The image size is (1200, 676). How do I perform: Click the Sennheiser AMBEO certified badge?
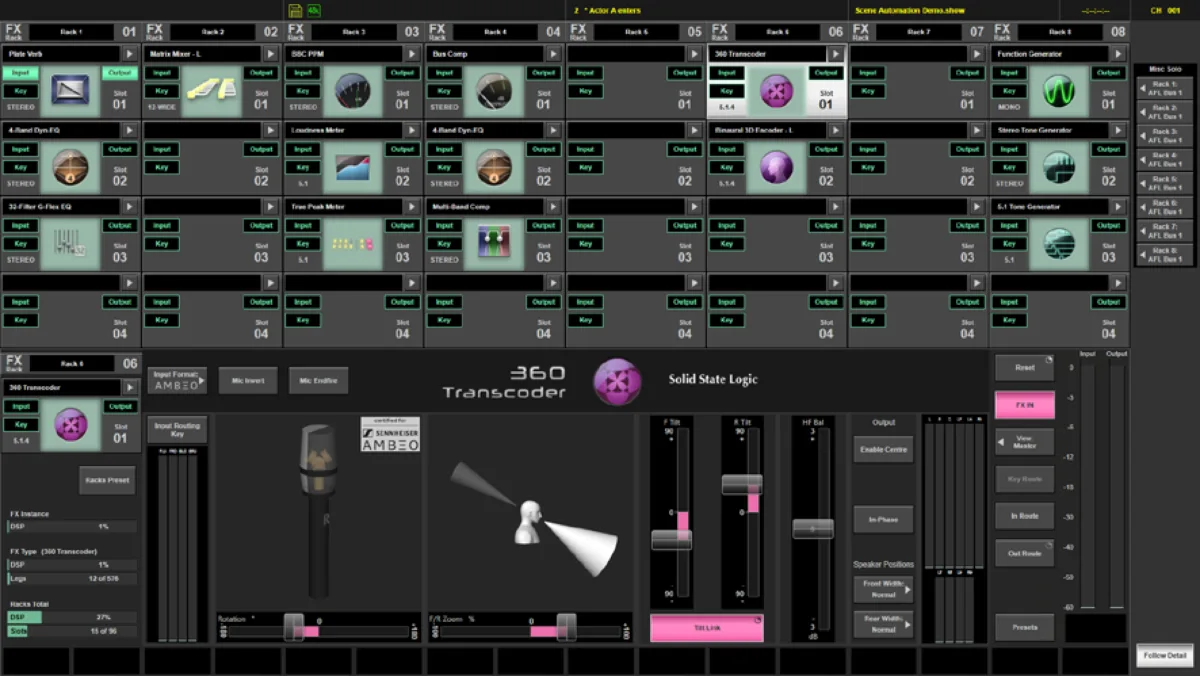tap(390, 434)
